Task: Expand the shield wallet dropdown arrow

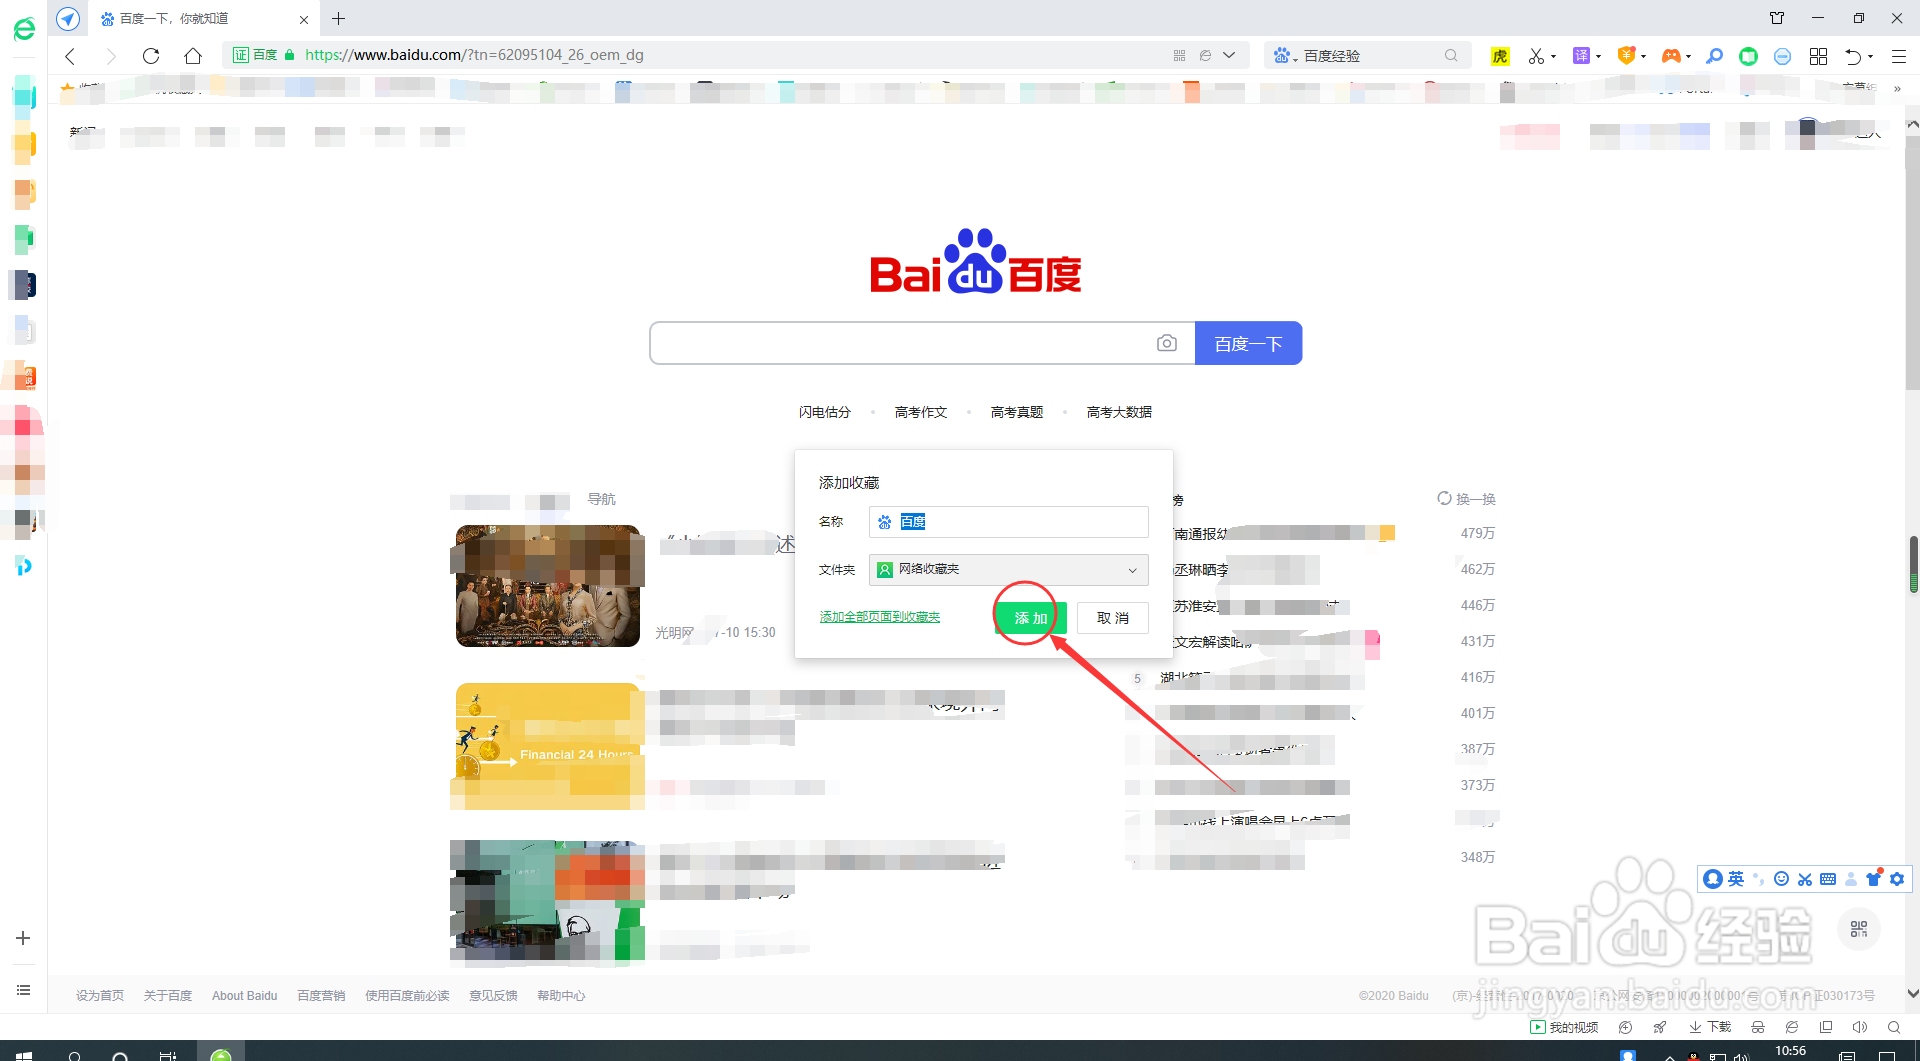Action: (1643, 56)
